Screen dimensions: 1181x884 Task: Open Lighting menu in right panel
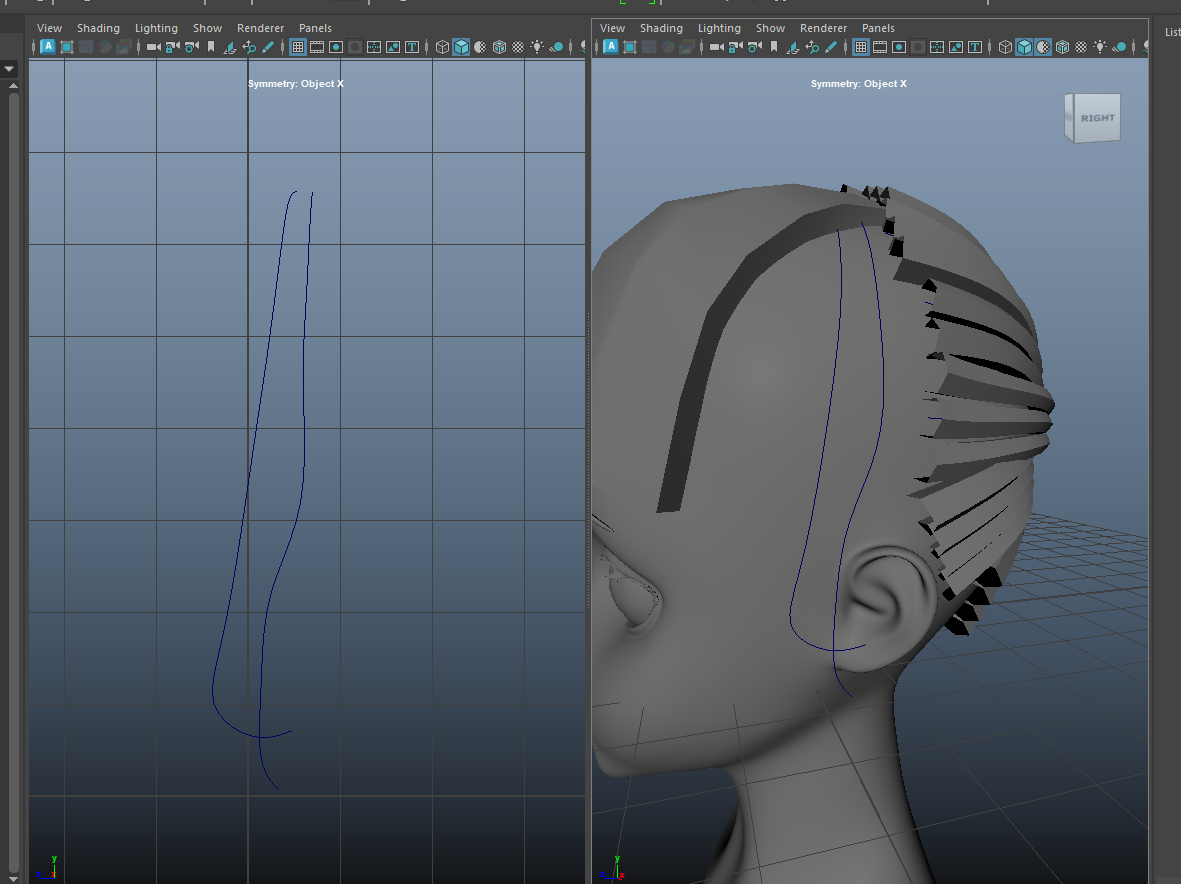tap(719, 28)
